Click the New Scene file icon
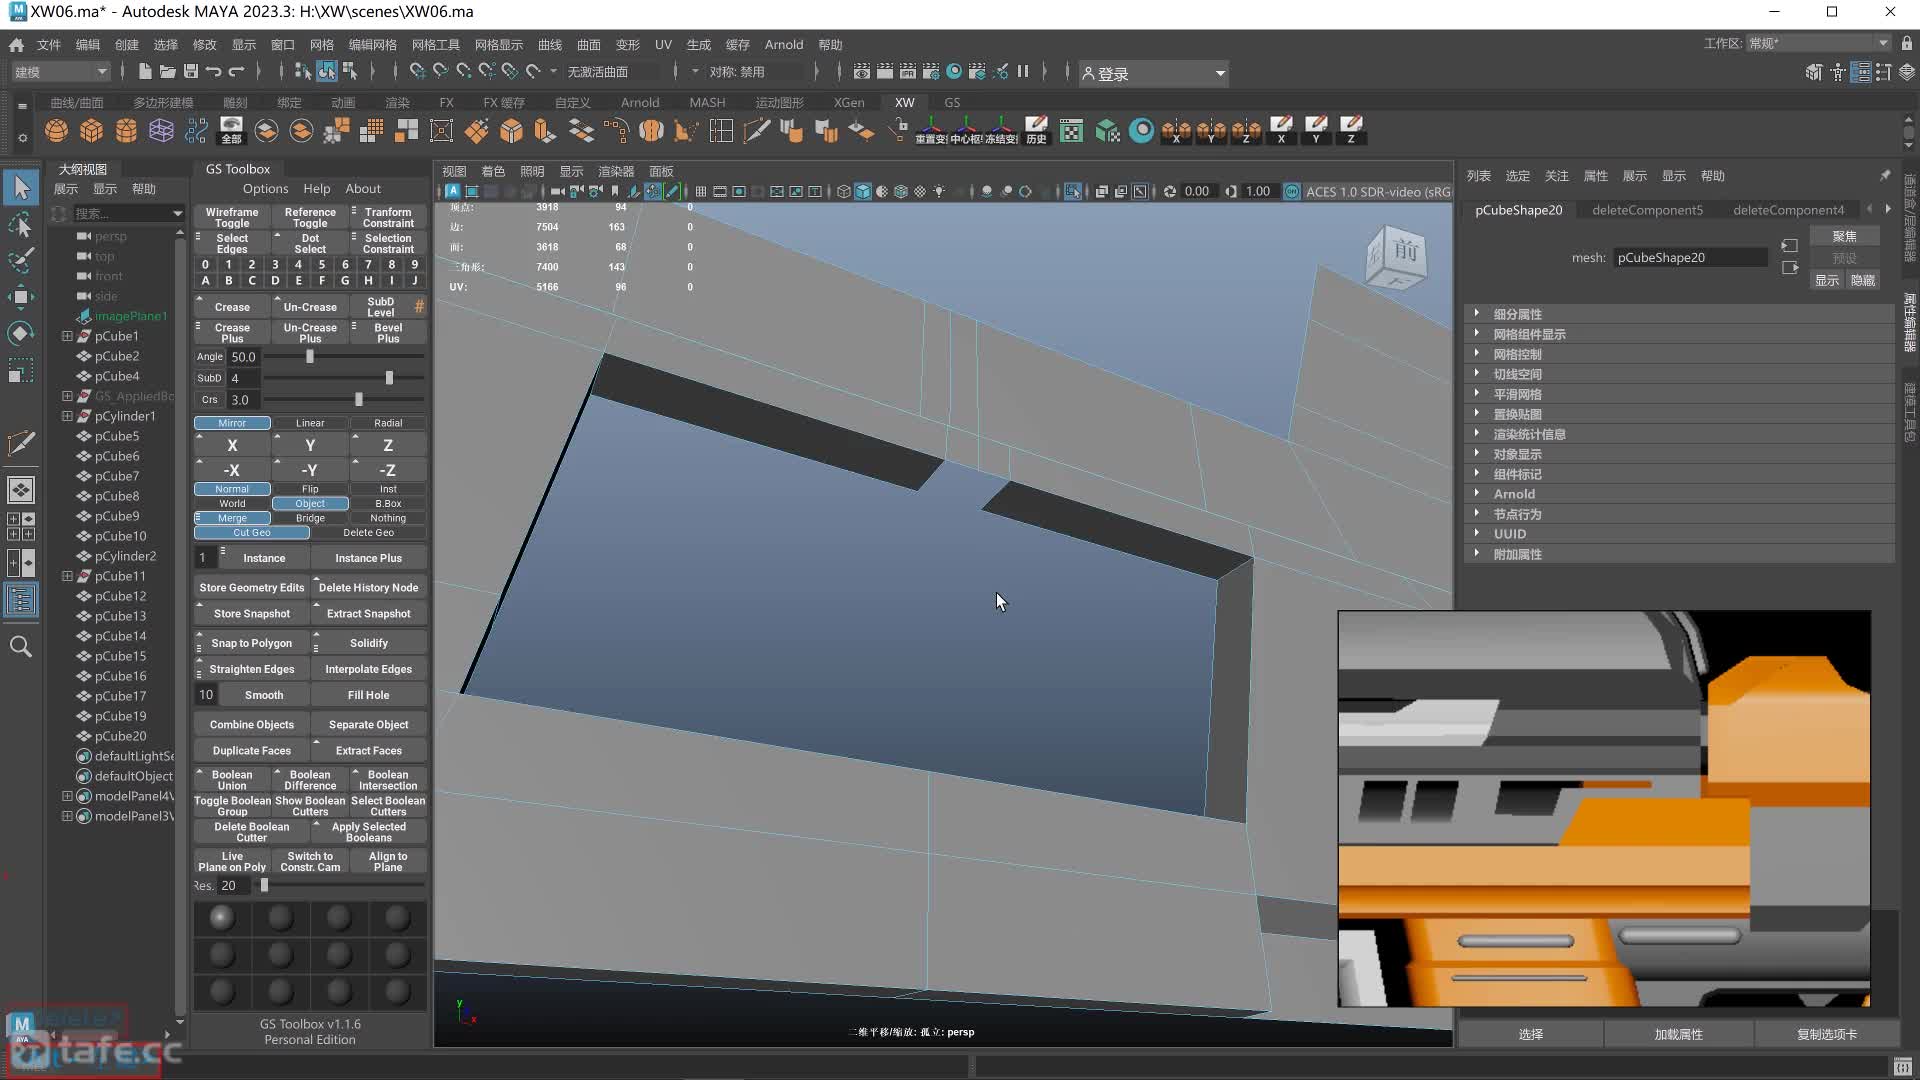Image resolution: width=1920 pixels, height=1080 pixels. point(145,71)
